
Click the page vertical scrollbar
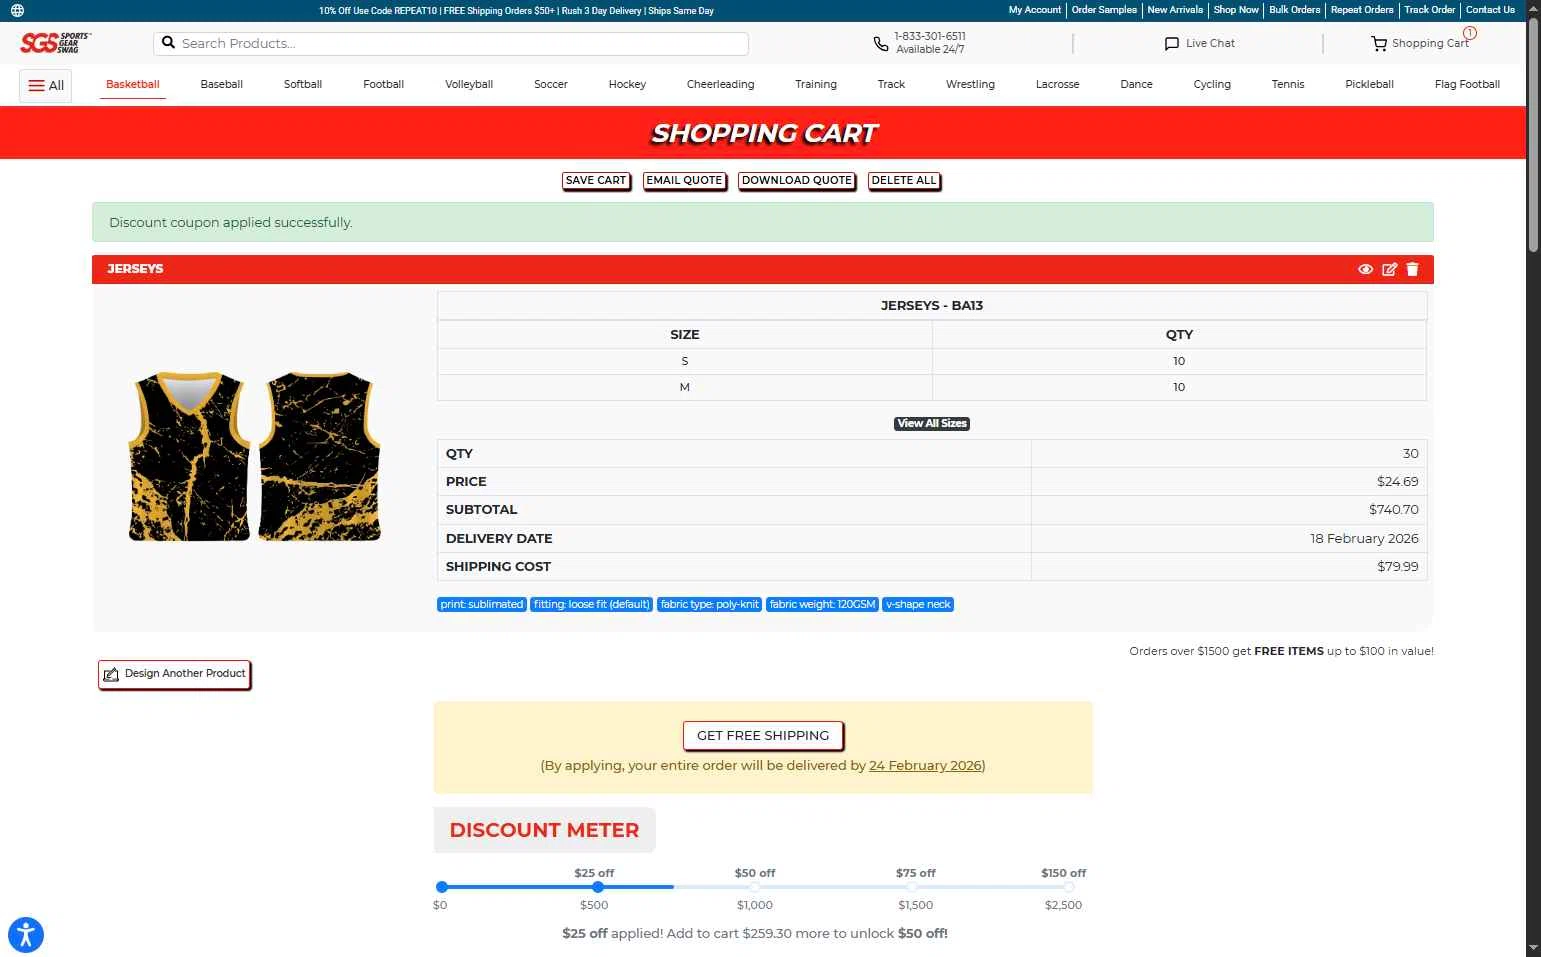(1533, 135)
